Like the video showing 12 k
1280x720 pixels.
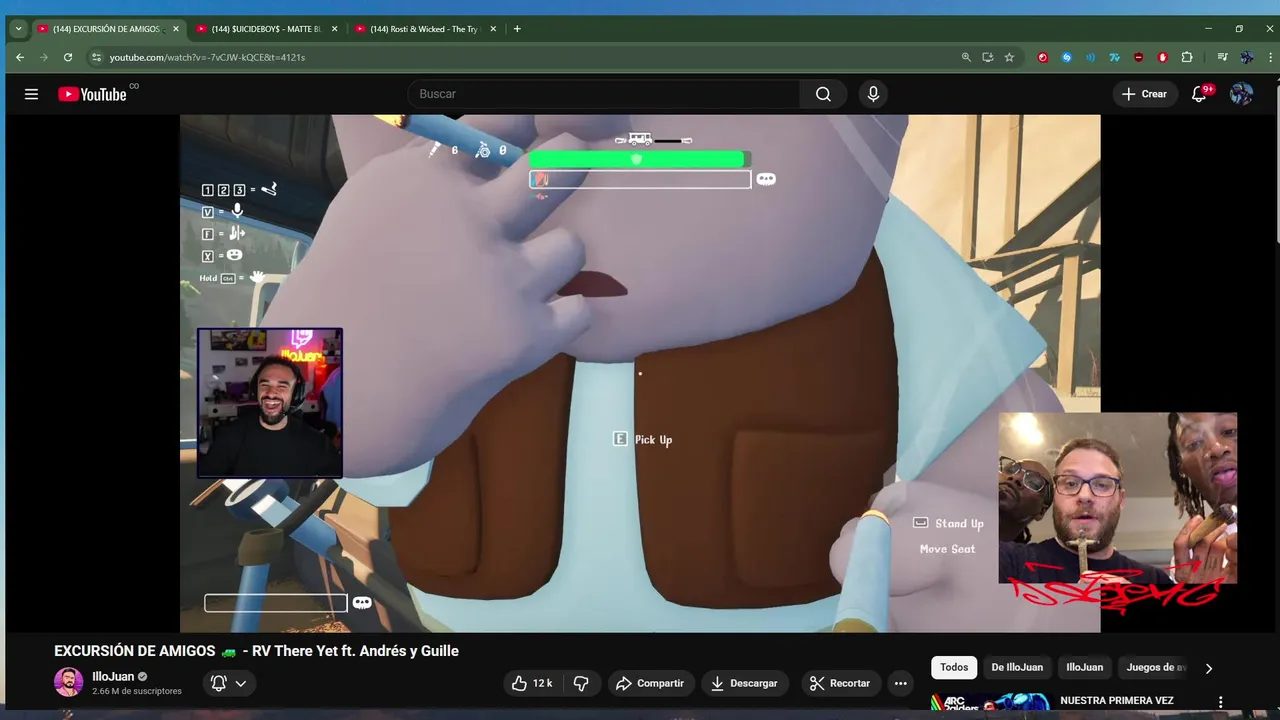(532, 683)
